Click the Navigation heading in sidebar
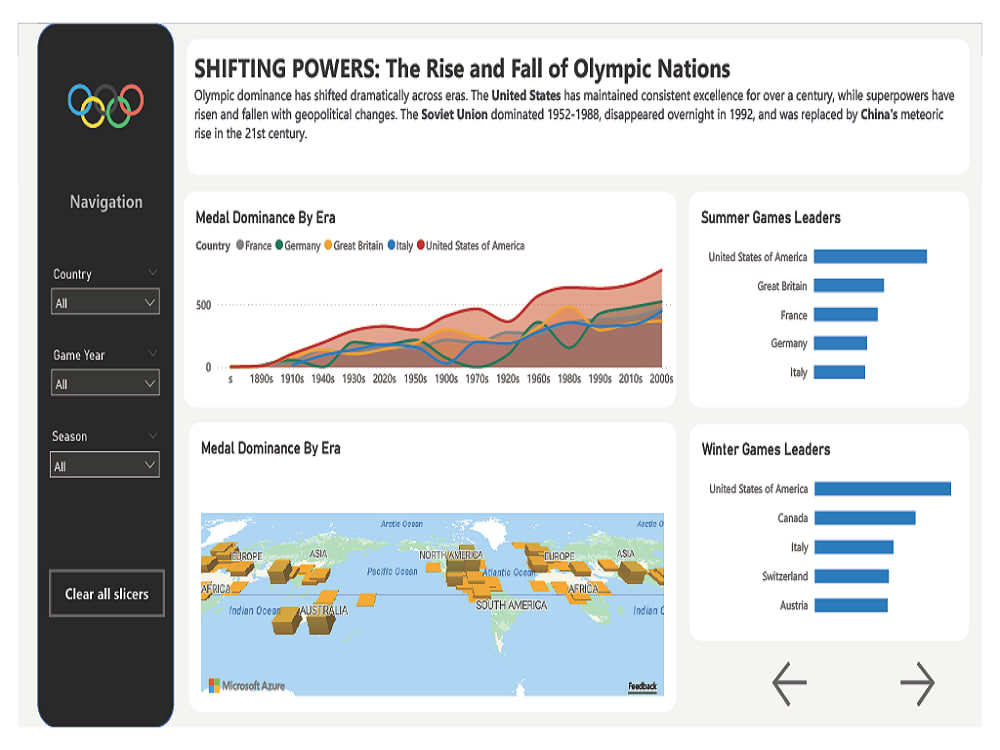The image size is (1000, 750). [x=106, y=202]
